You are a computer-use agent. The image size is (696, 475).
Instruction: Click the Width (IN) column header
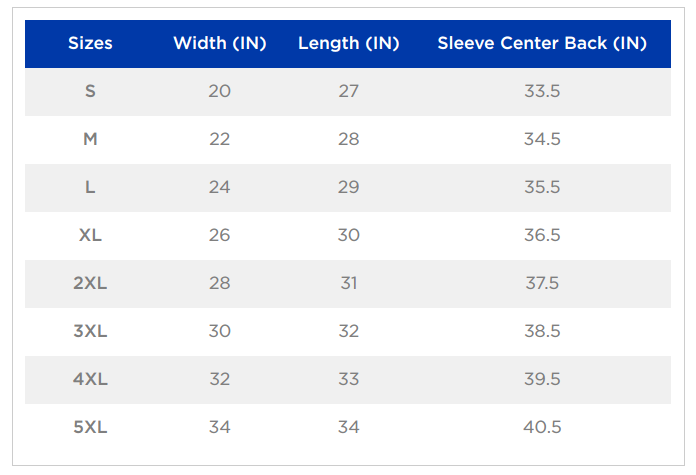(220, 43)
